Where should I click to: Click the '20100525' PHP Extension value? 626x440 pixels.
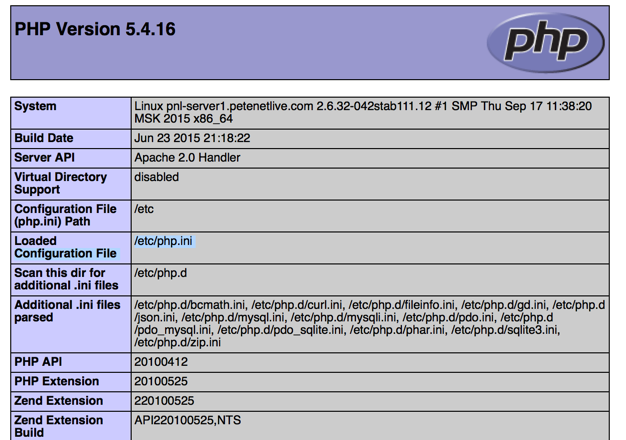[x=161, y=381]
